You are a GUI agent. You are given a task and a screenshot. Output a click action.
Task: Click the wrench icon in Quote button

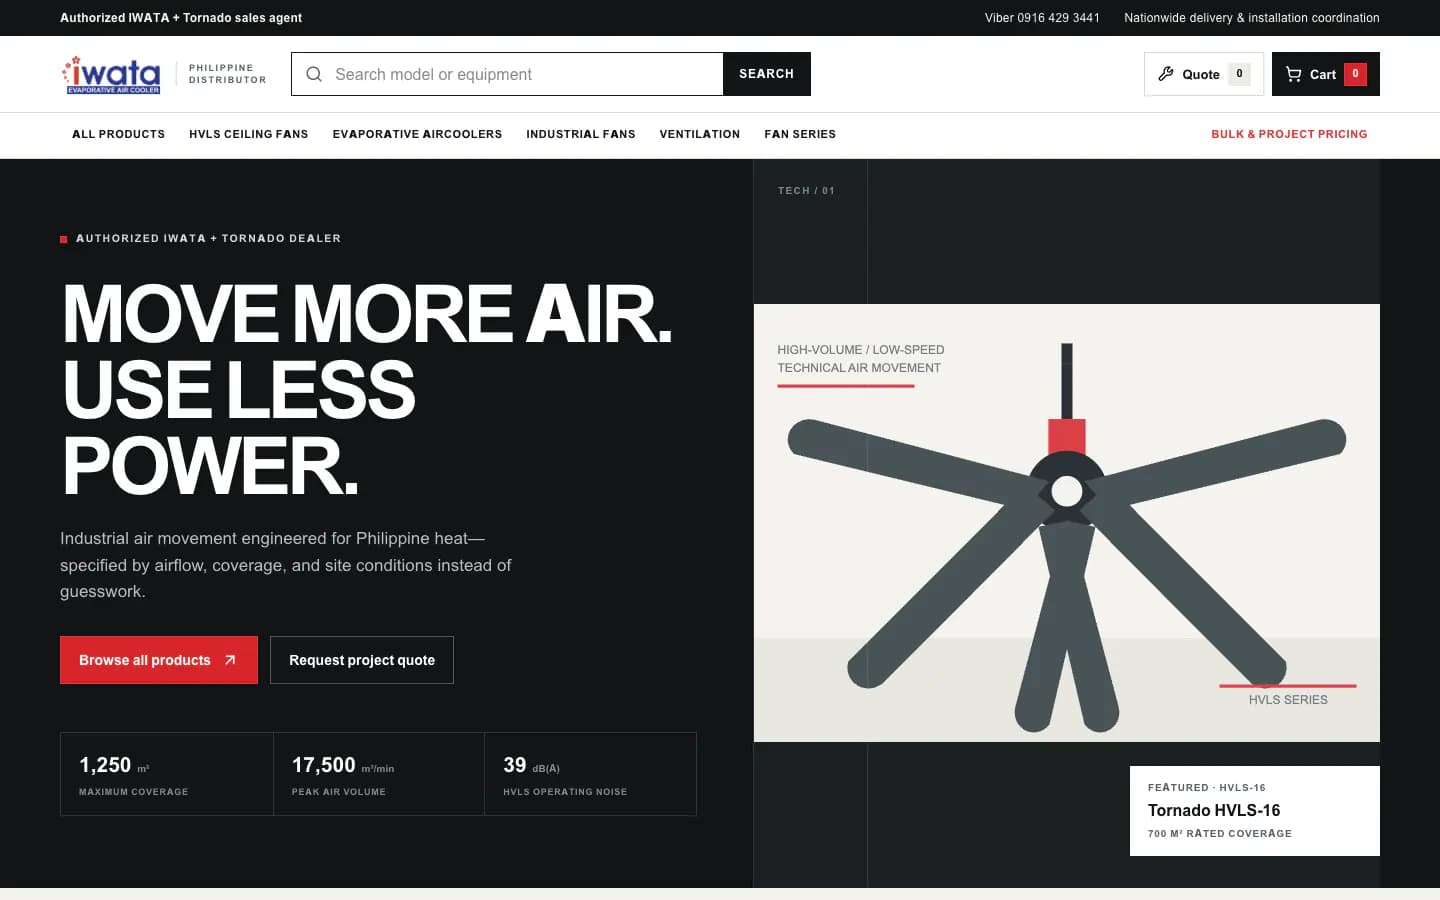[x=1165, y=74]
